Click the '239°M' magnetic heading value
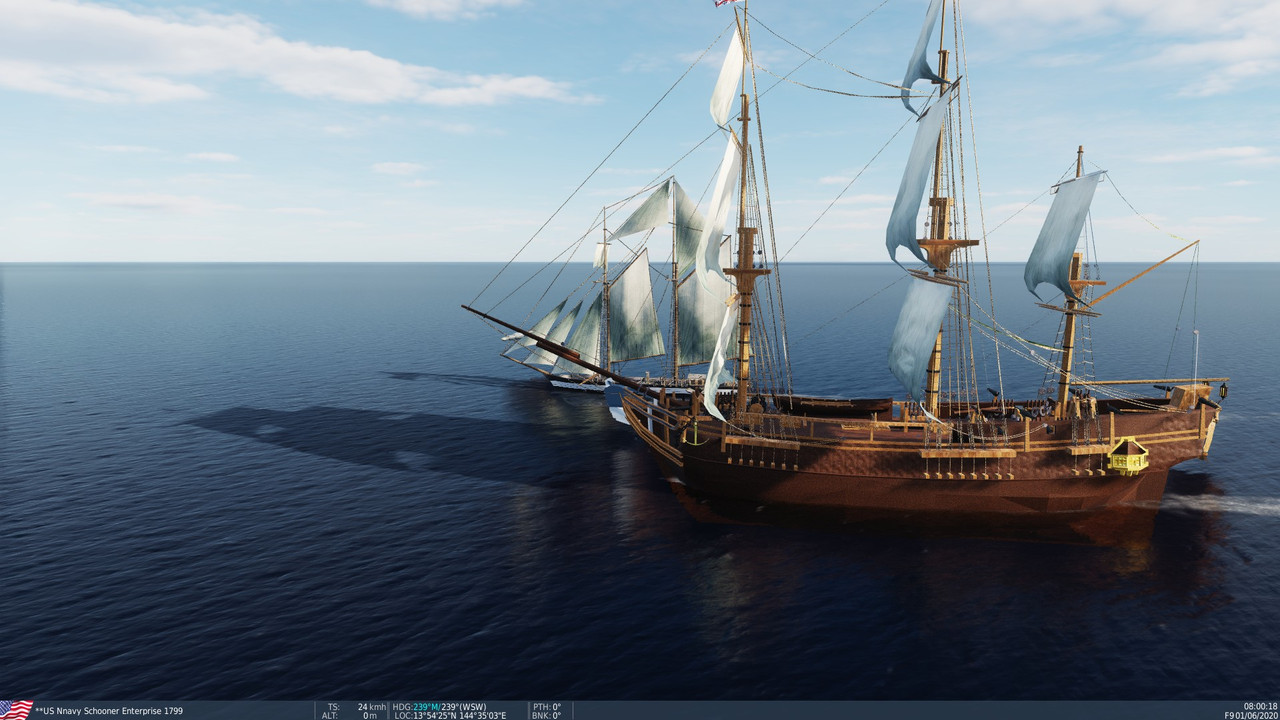Screen dimensions: 1280x720 427,706
